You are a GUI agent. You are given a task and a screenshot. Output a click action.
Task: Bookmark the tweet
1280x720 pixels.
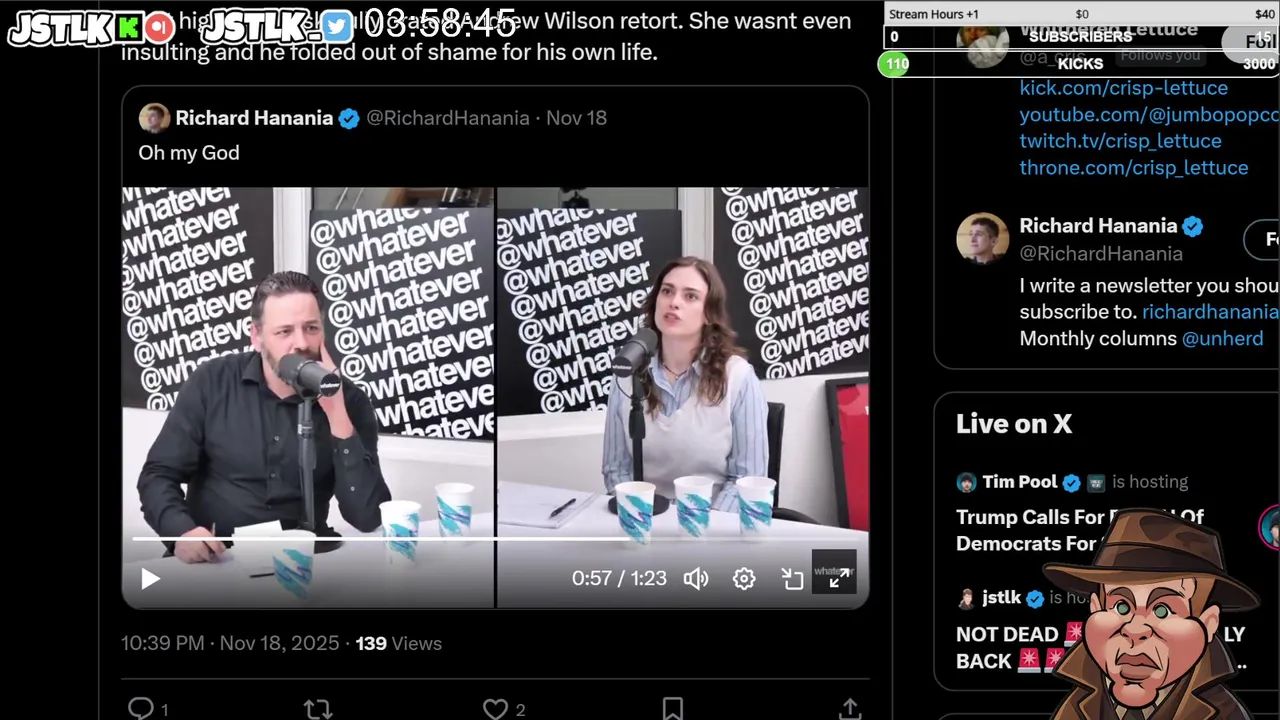tap(672, 709)
